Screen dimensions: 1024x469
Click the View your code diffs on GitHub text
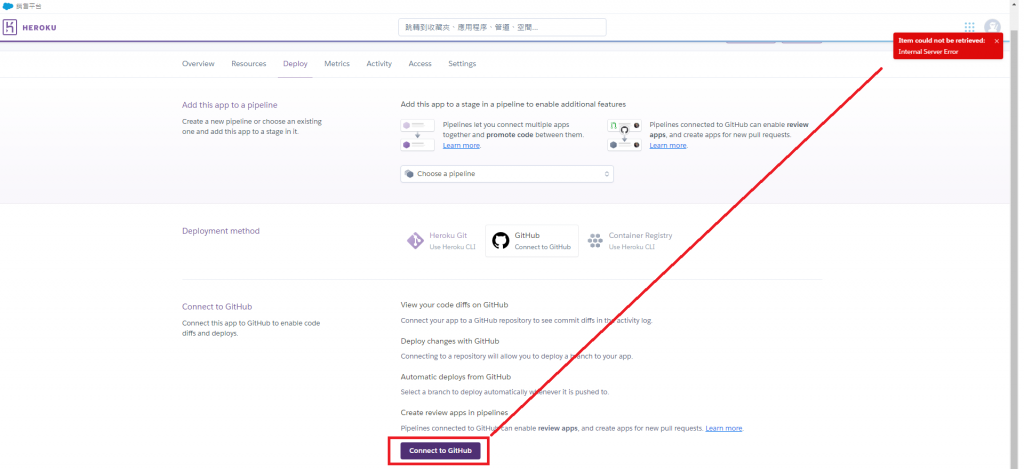pos(455,305)
